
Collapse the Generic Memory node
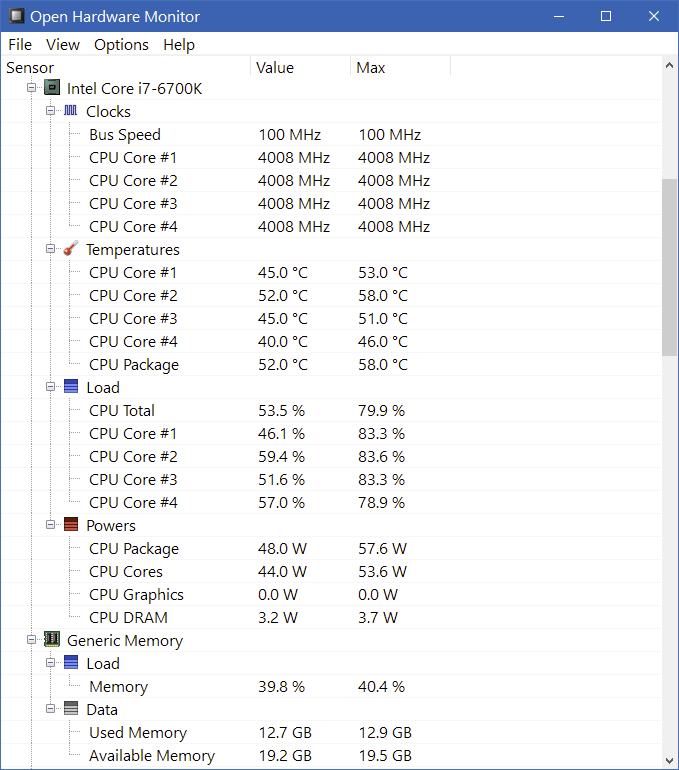tap(31, 640)
